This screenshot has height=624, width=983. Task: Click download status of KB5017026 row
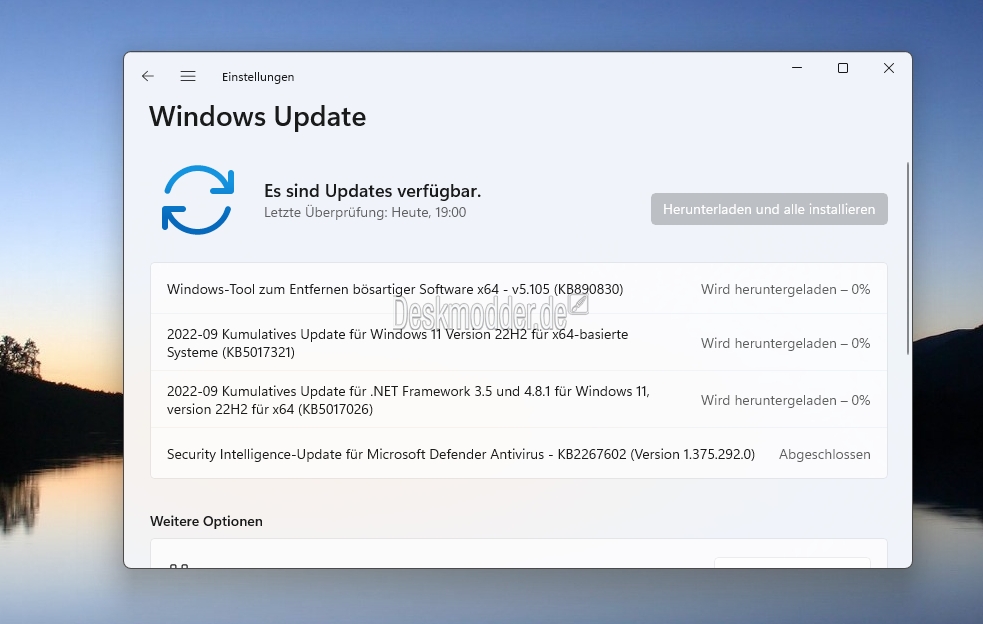point(786,400)
